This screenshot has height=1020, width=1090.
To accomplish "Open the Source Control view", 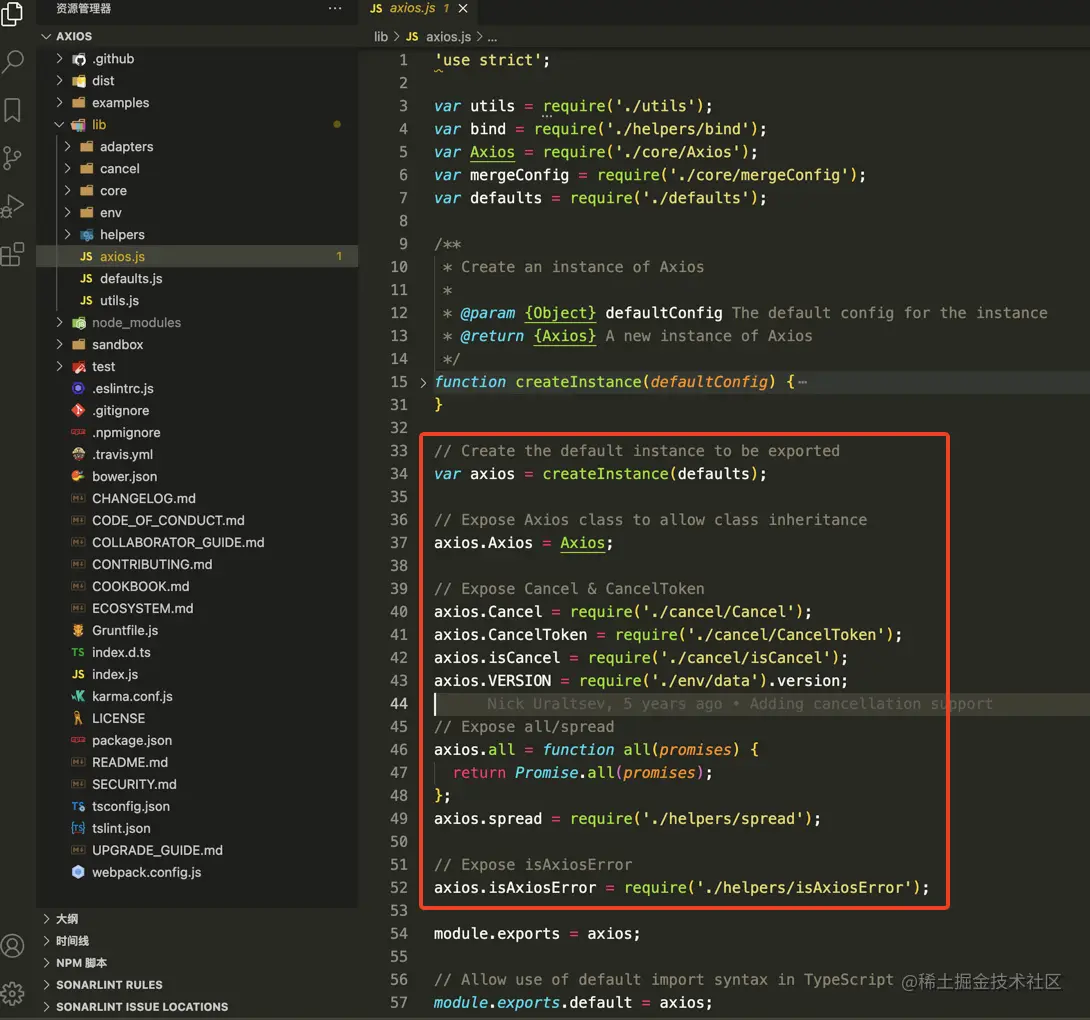I will [13, 158].
